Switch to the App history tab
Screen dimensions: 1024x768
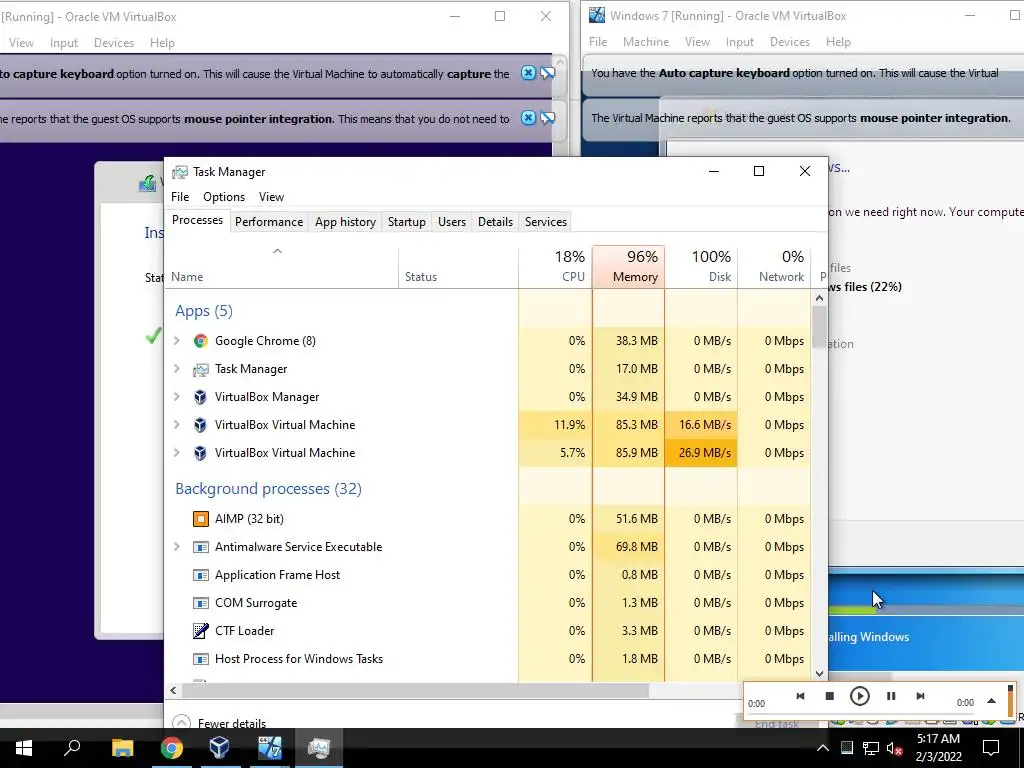pos(345,222)
